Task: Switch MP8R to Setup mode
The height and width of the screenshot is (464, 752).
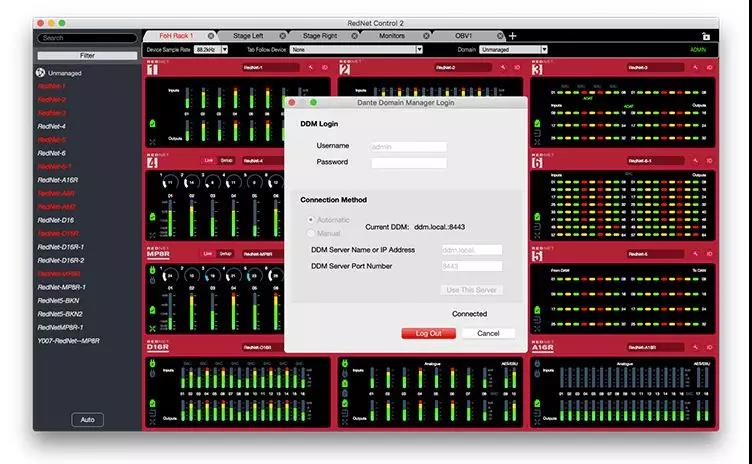Action: coord(225,254)
